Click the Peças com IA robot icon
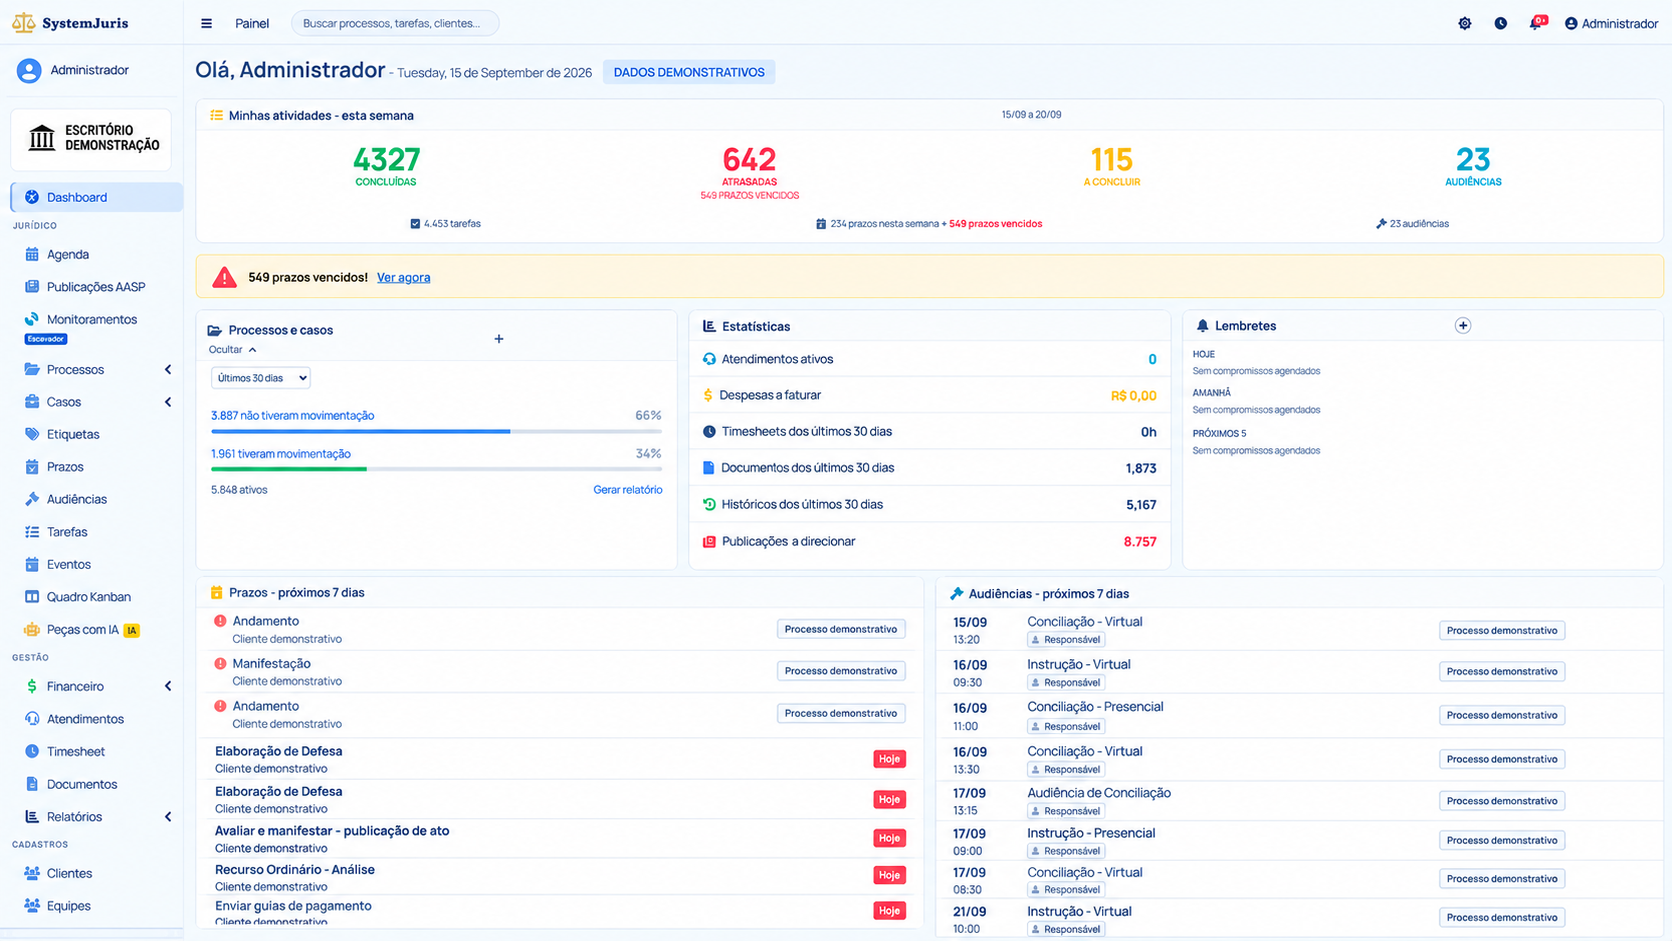The height and width of the screenshot is (941, 1672). pos(32,629)
